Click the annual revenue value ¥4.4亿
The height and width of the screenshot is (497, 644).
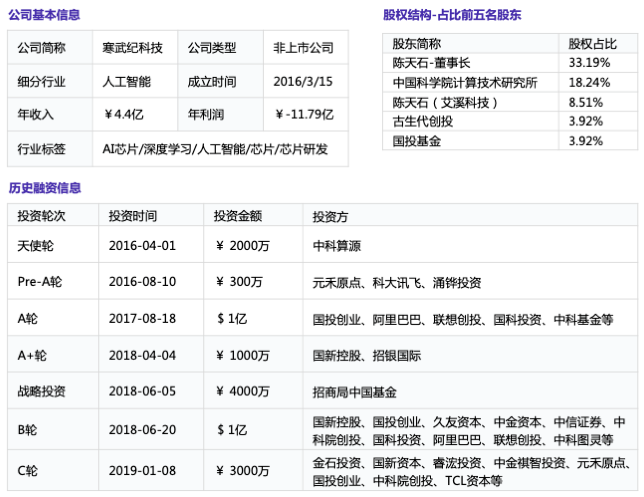(126, 114)
